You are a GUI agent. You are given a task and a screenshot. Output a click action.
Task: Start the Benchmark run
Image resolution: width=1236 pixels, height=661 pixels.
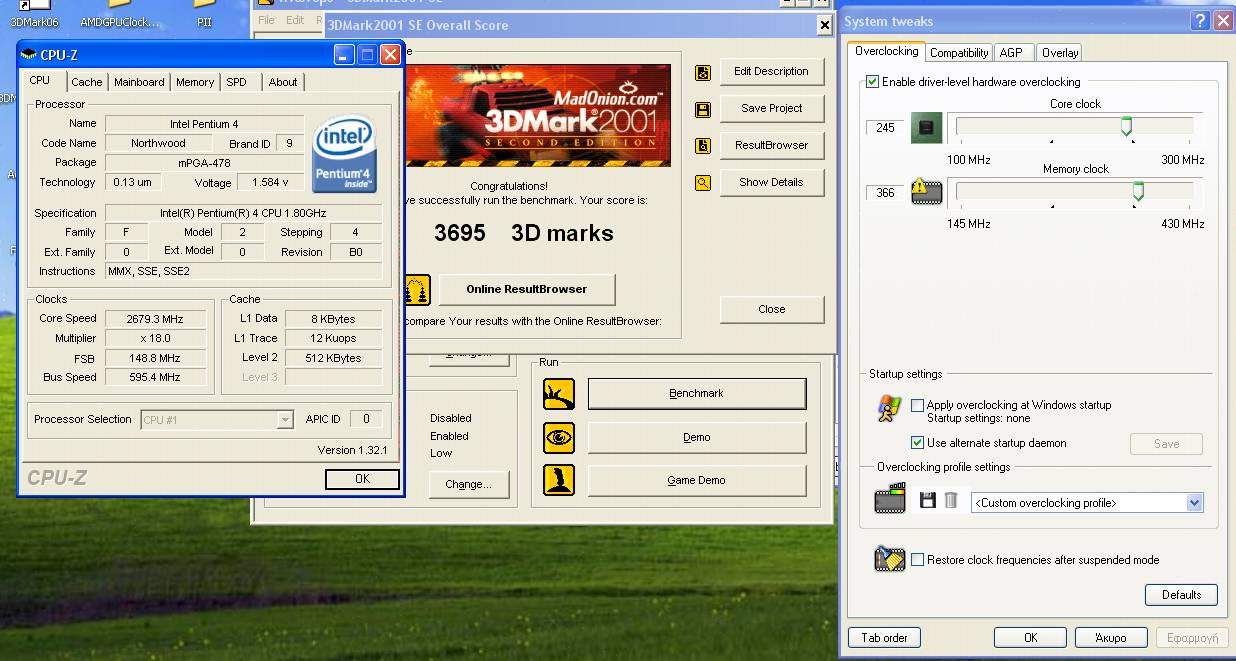pos(696,394)
